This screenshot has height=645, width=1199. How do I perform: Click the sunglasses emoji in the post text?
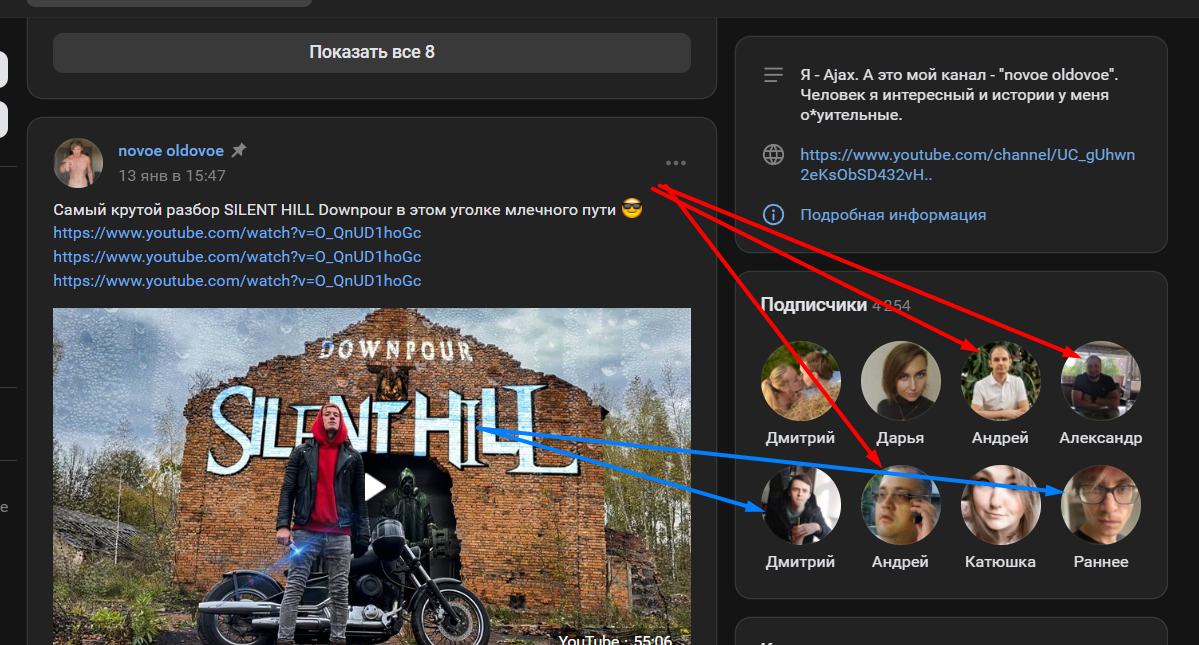pyautogui.click(x=632, y=209)
